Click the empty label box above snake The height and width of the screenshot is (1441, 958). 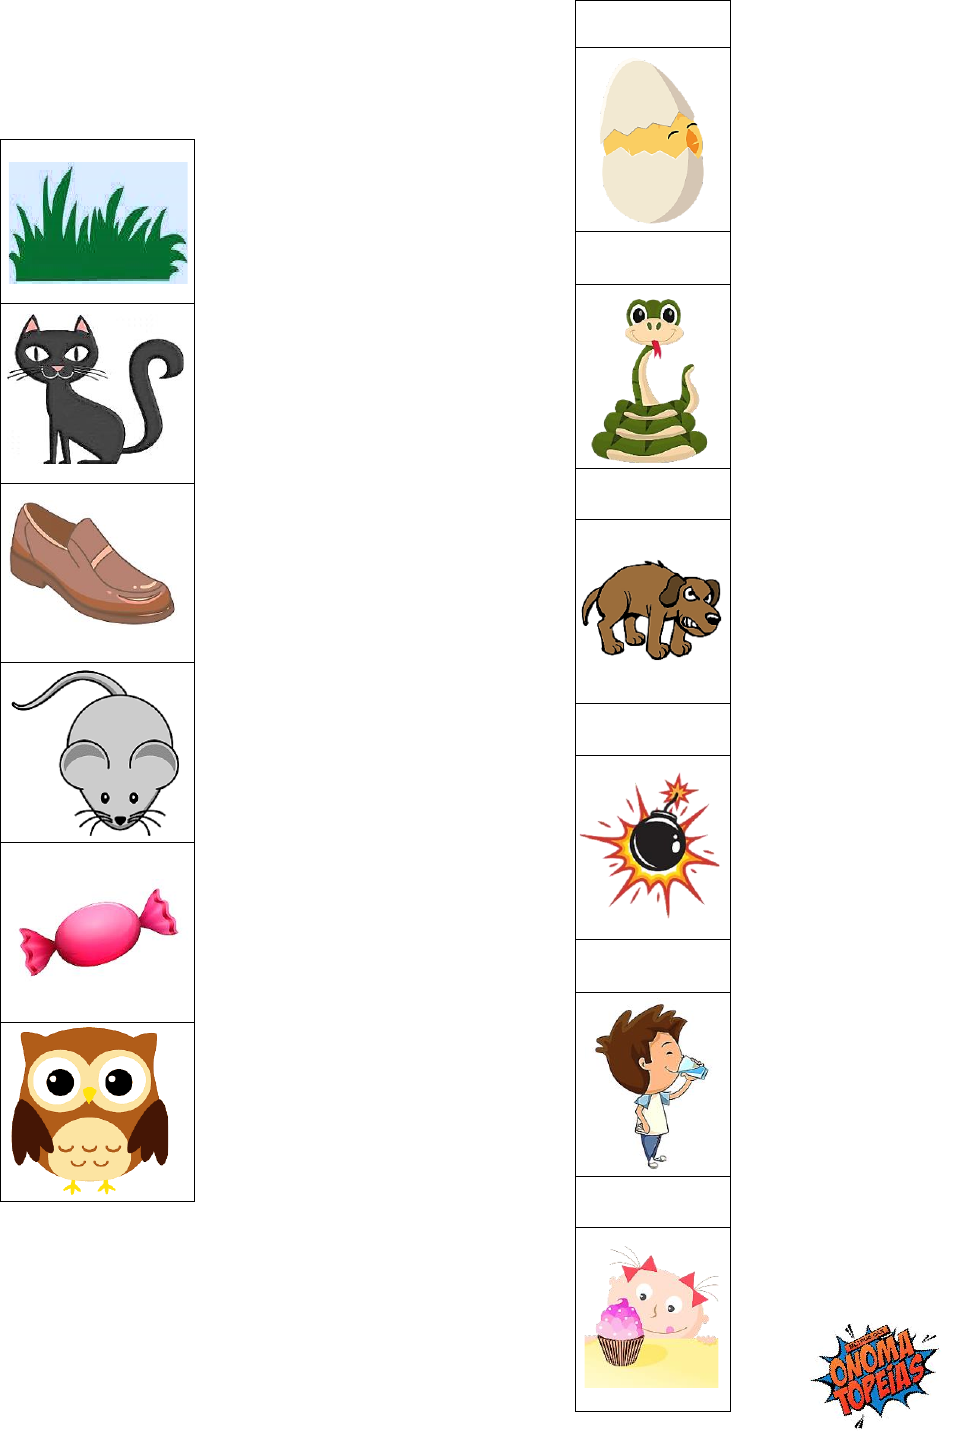click(653, 258)
